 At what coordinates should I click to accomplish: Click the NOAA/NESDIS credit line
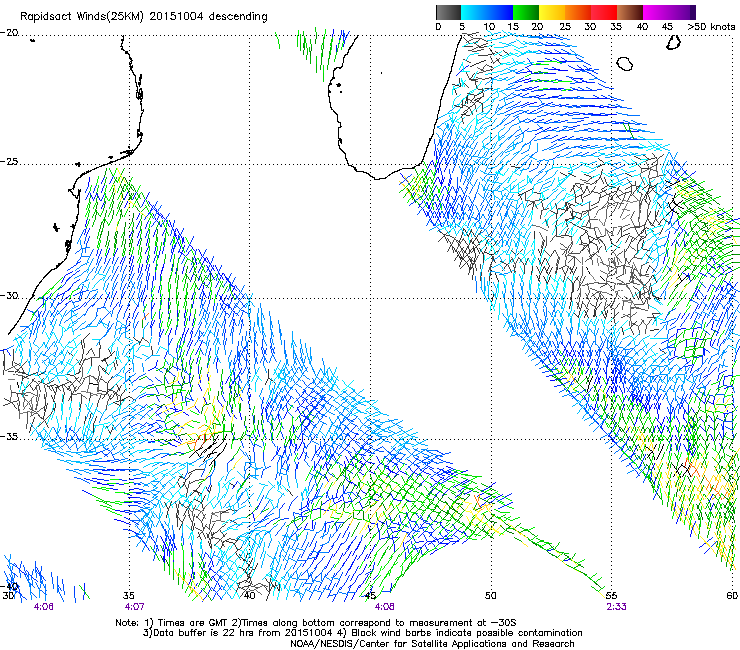coord(432,643)
